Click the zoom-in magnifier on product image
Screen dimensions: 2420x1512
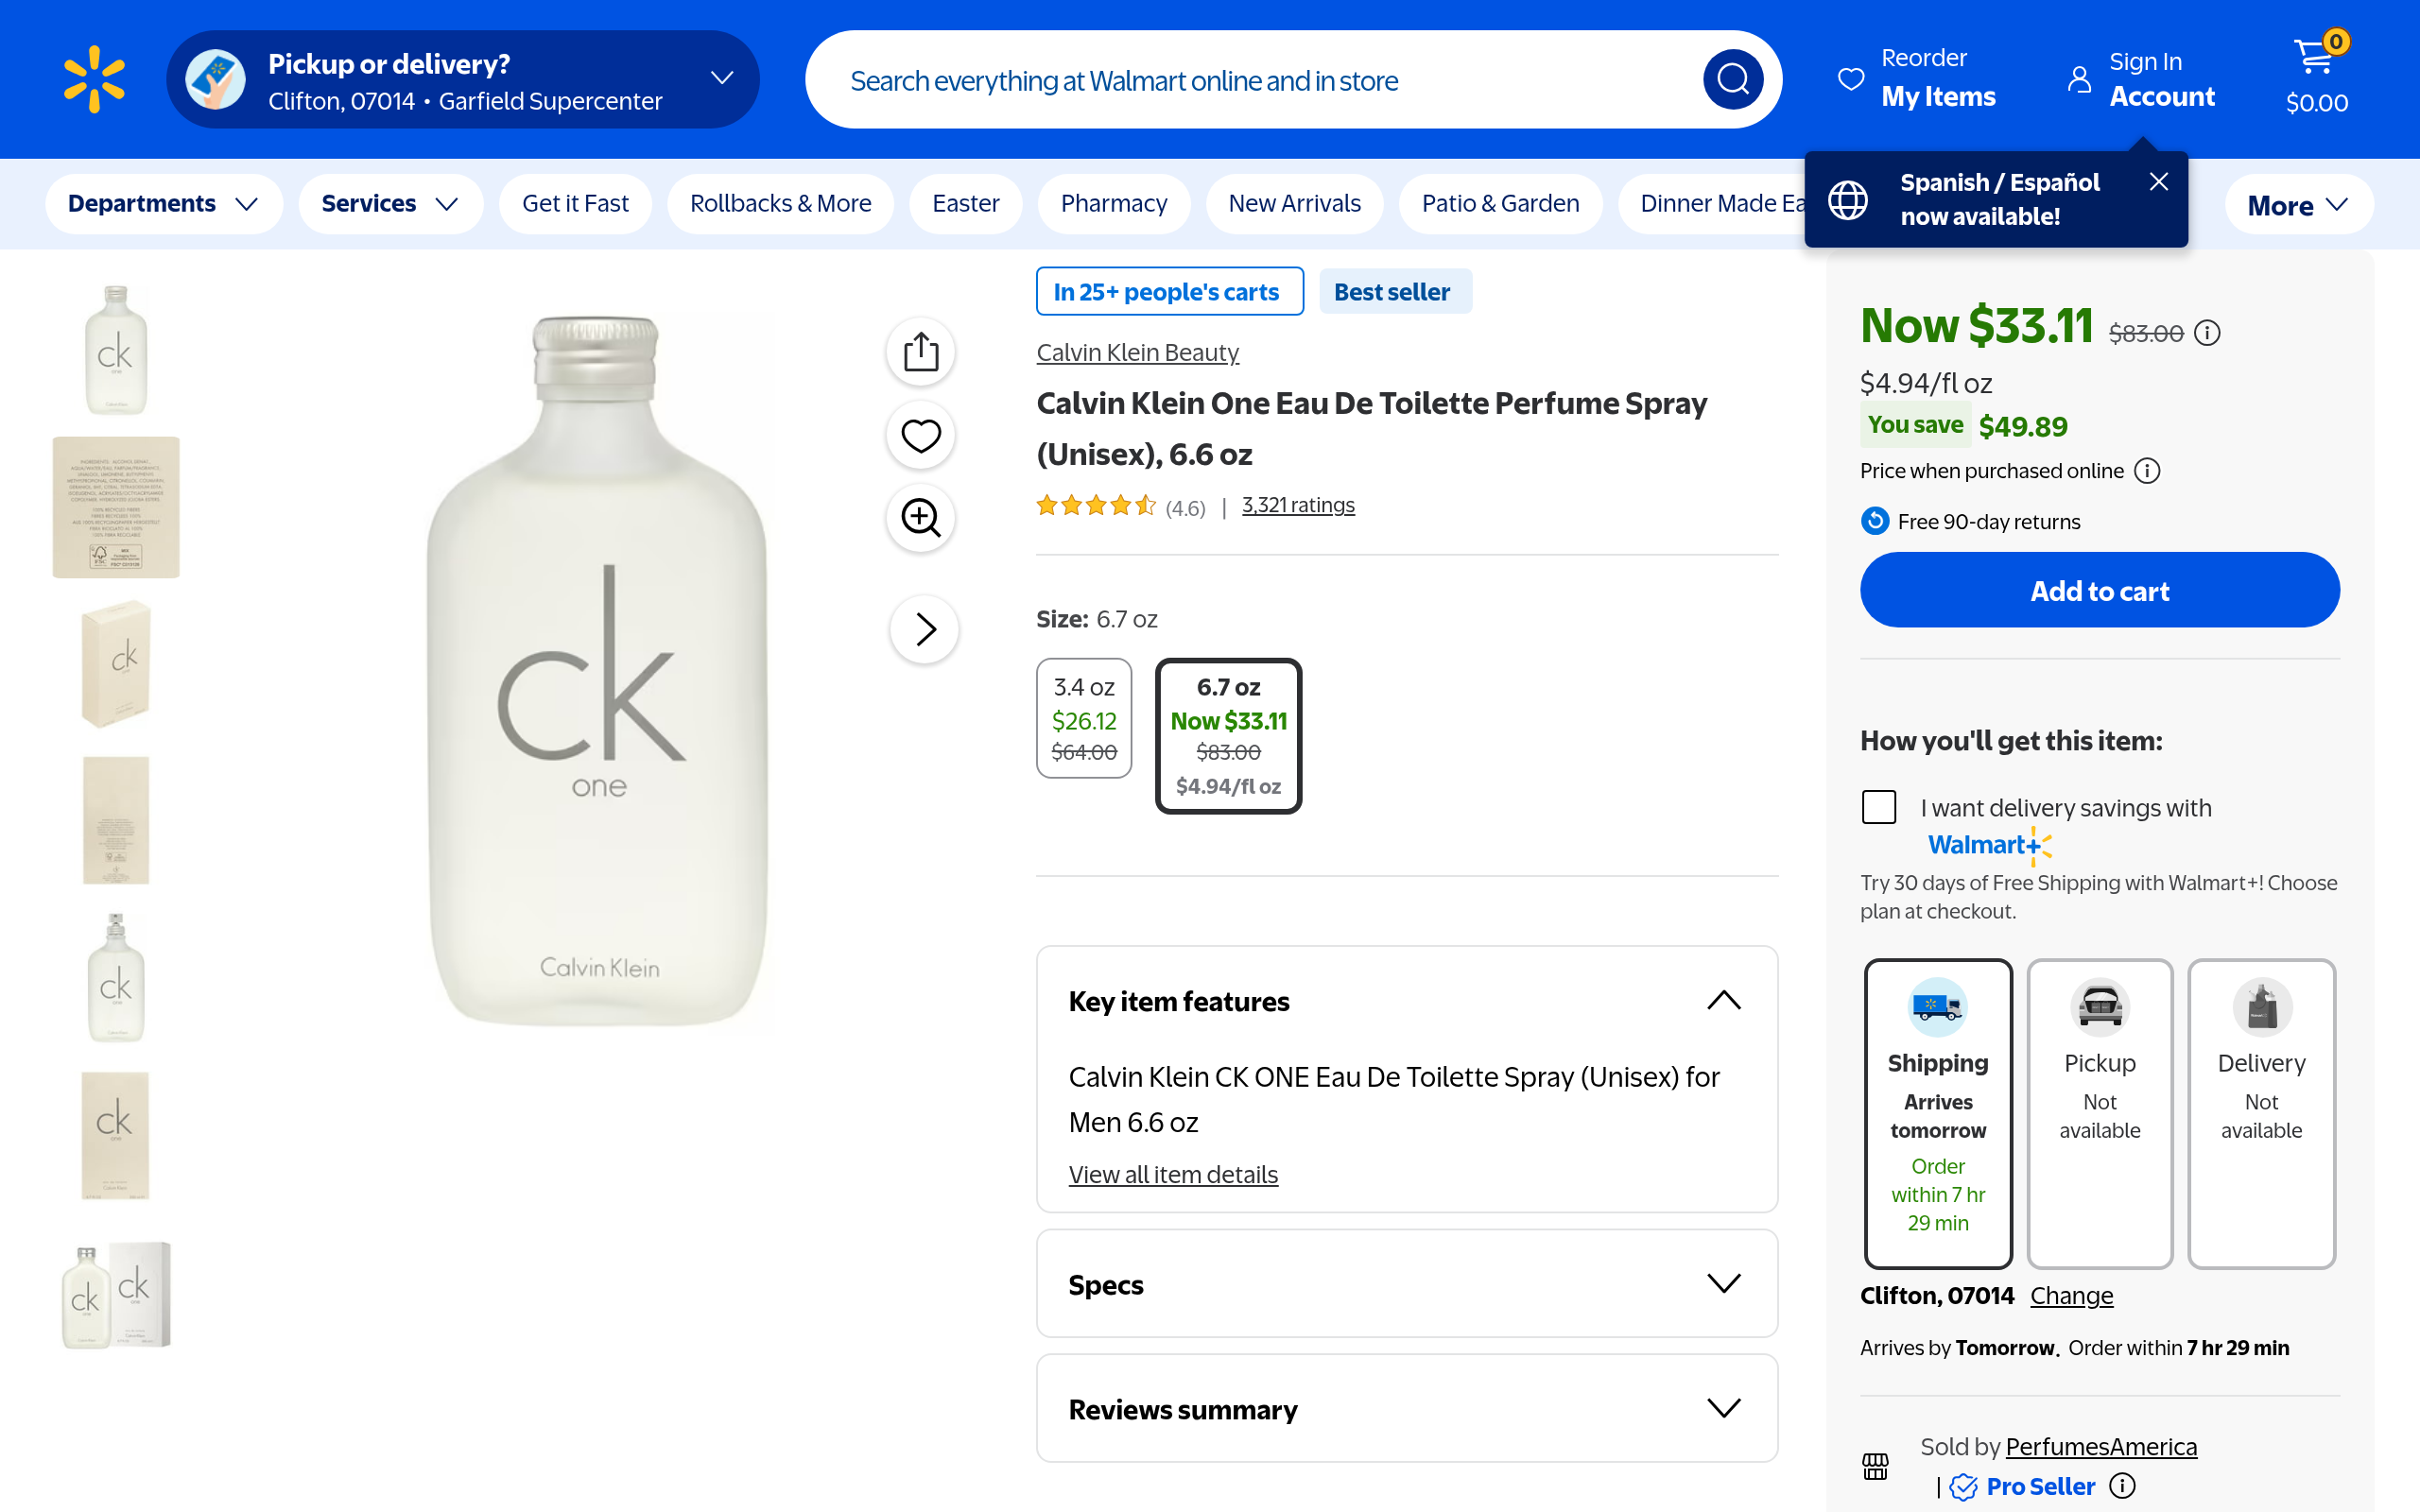pos(921,518)
